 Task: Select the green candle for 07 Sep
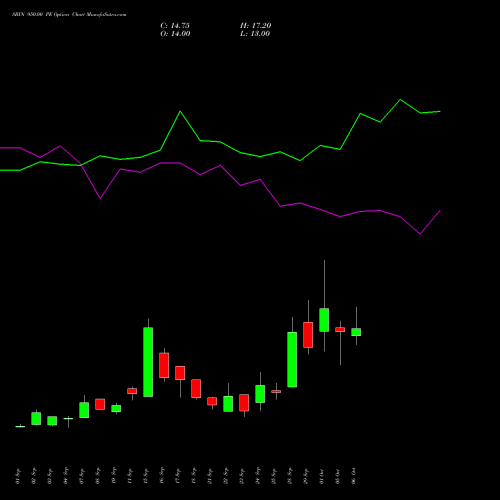(84, 410)
